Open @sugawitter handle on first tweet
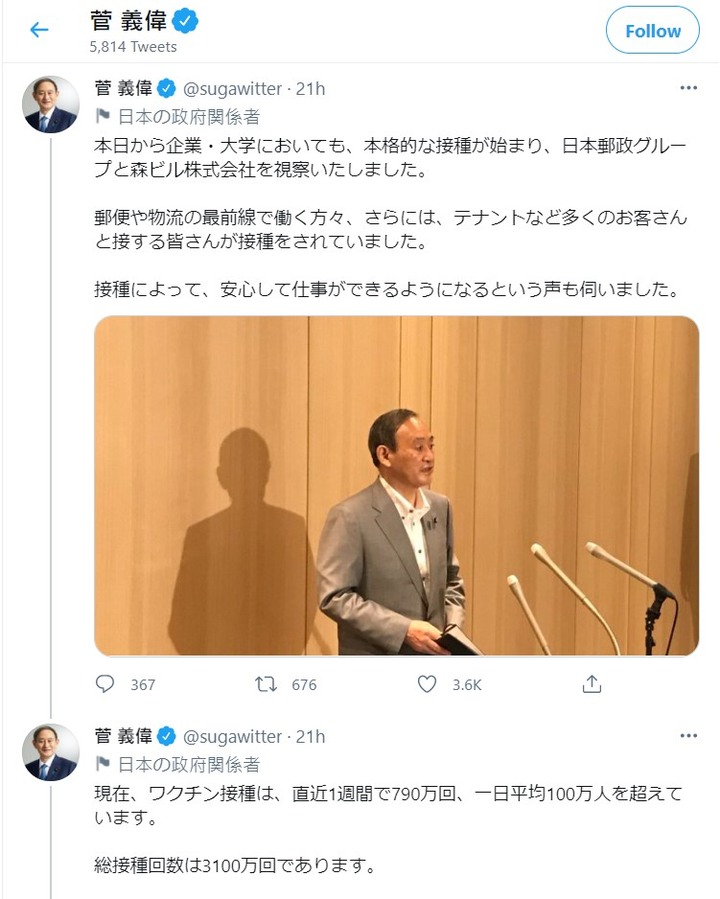This screenshot has width=720, height=899. coord(233,89)
